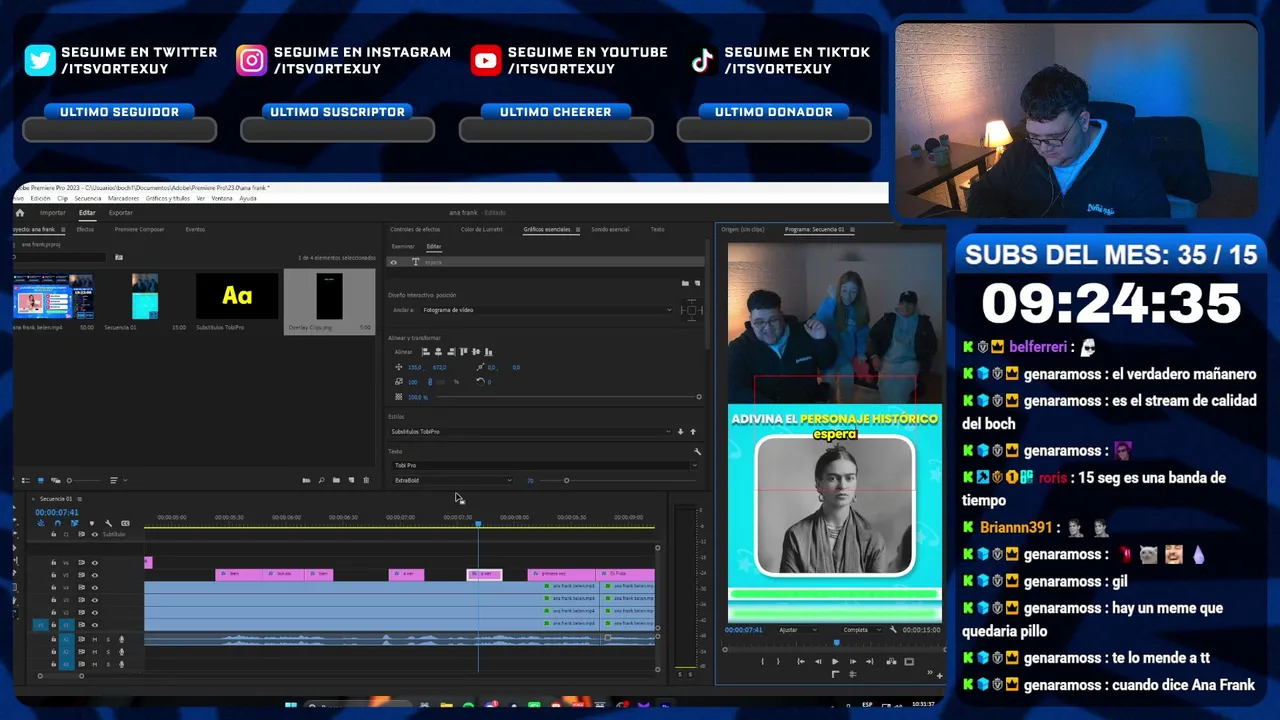This screenshot has height=720, width=1280.
Task: Click the new bin folder icon in Project panel
Action: 336,480
